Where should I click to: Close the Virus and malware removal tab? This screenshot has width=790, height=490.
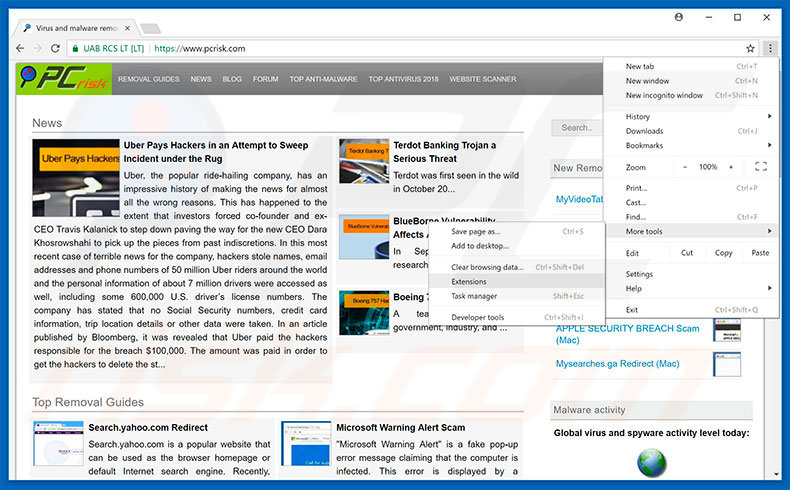tap(127, 28)
